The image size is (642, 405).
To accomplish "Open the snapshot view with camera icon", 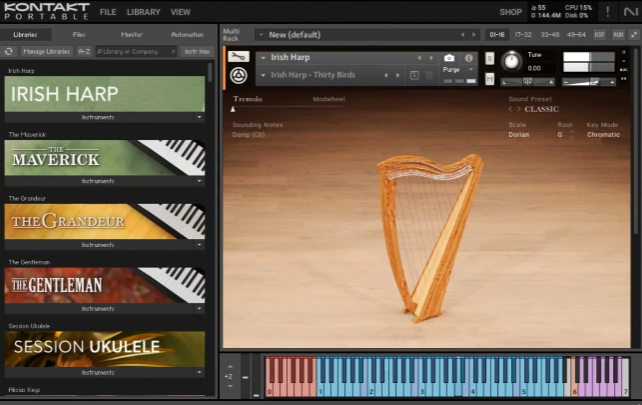I will [449, 58].
